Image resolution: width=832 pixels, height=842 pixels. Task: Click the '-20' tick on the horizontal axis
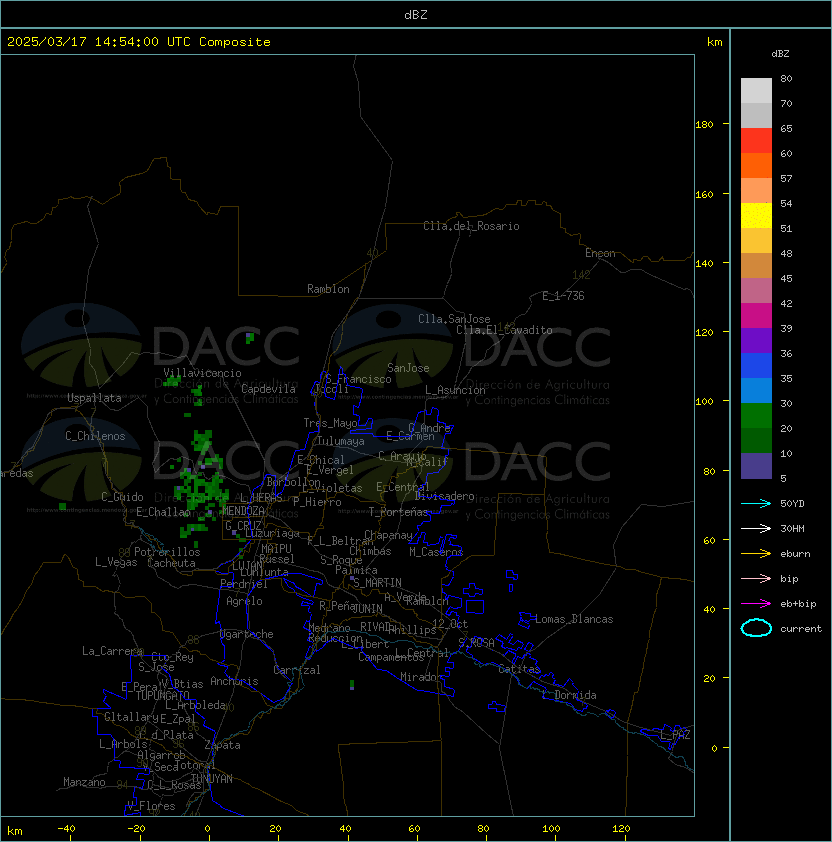coord(136,829)
